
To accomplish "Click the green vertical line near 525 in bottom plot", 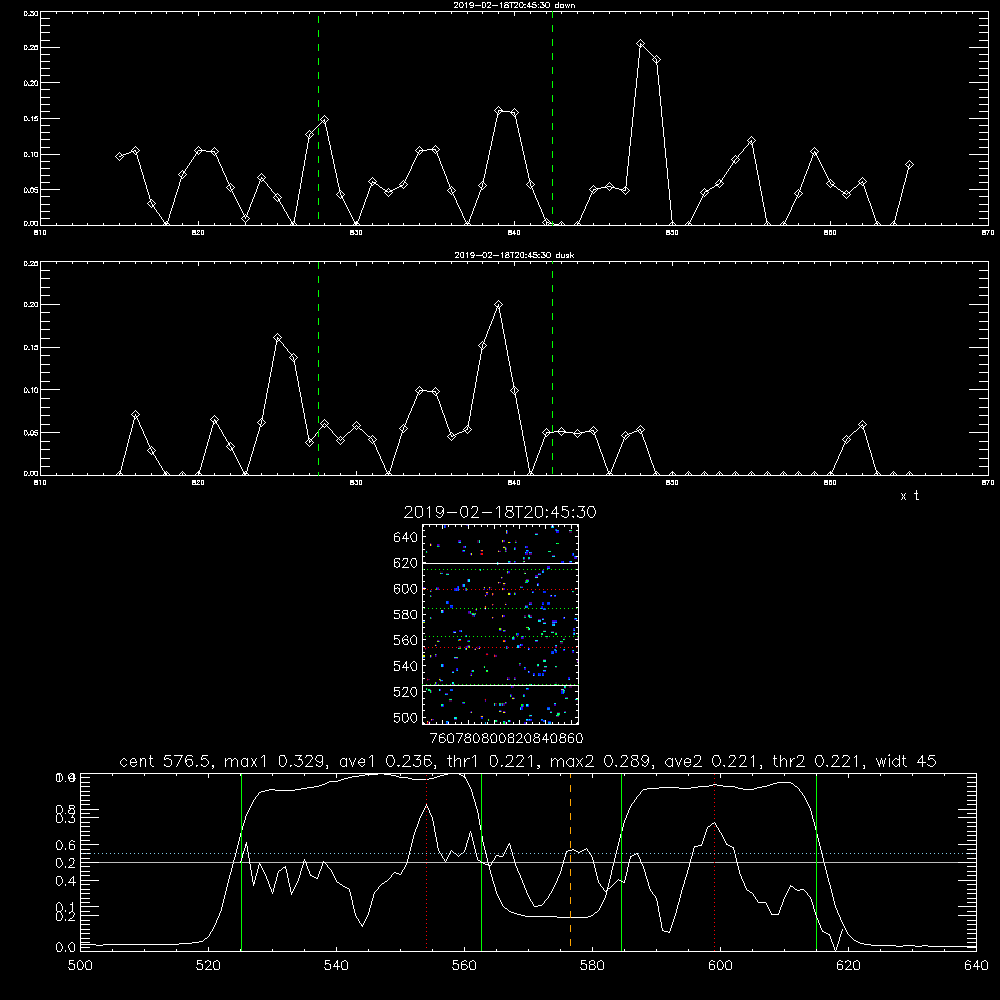I will 241,861.
